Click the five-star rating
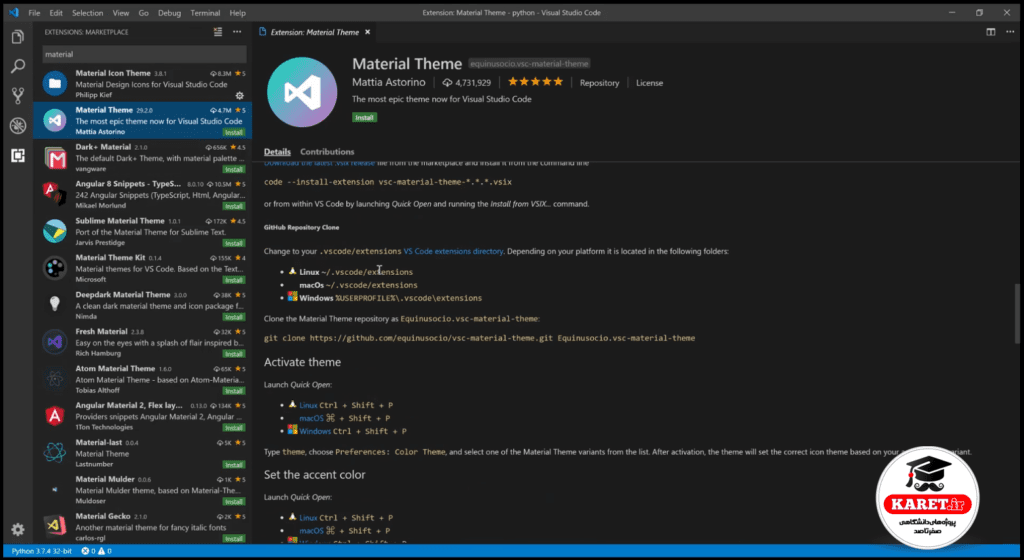The height and width of the screenshot is (560, 1024). (536, 82)
